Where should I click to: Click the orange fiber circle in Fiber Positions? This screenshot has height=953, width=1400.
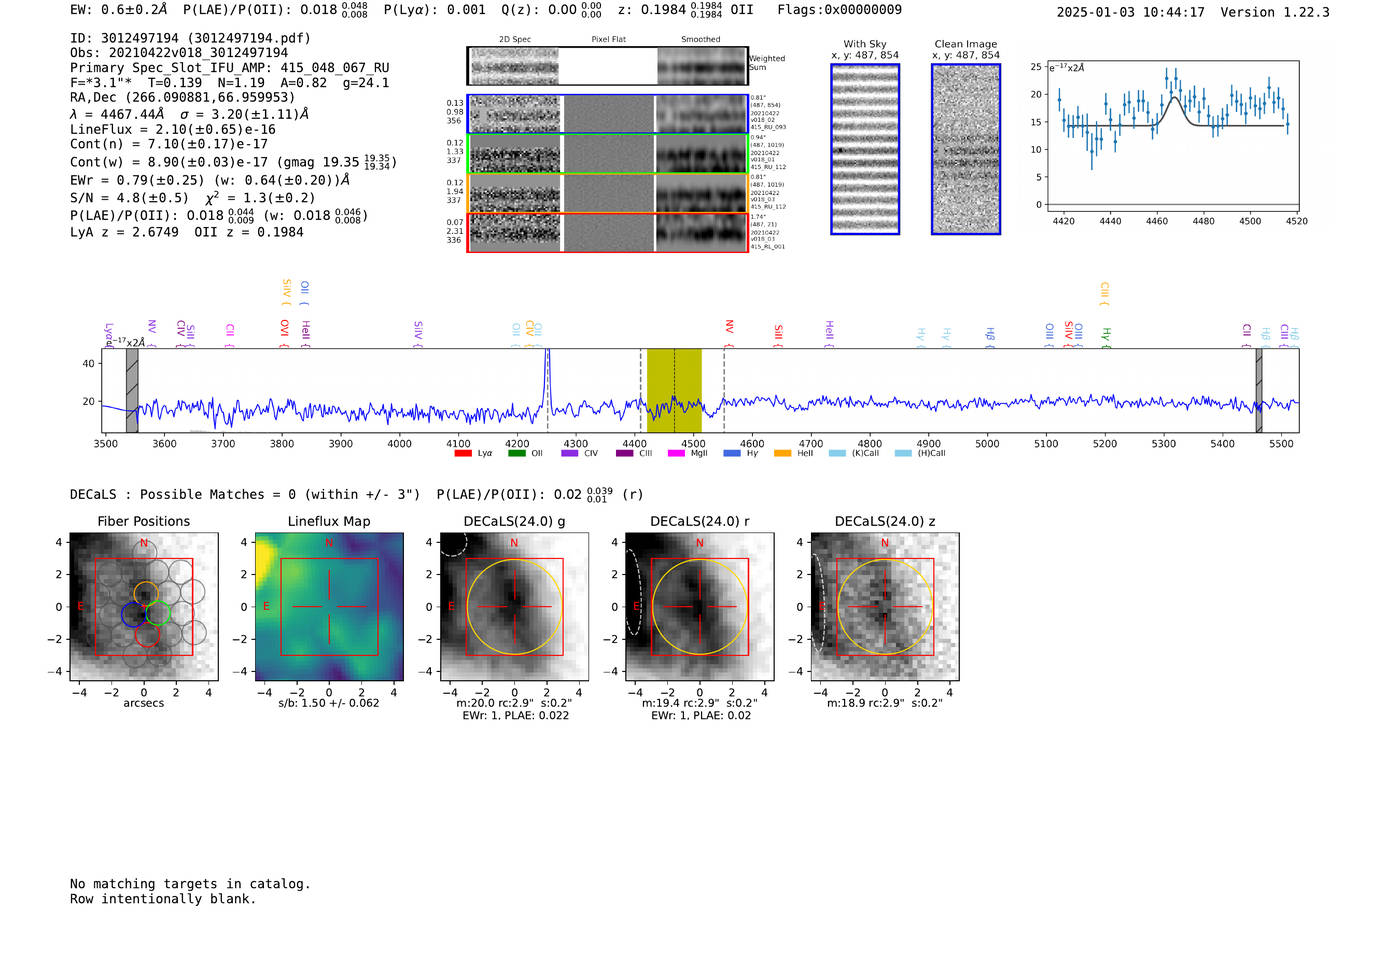(146, 593)
